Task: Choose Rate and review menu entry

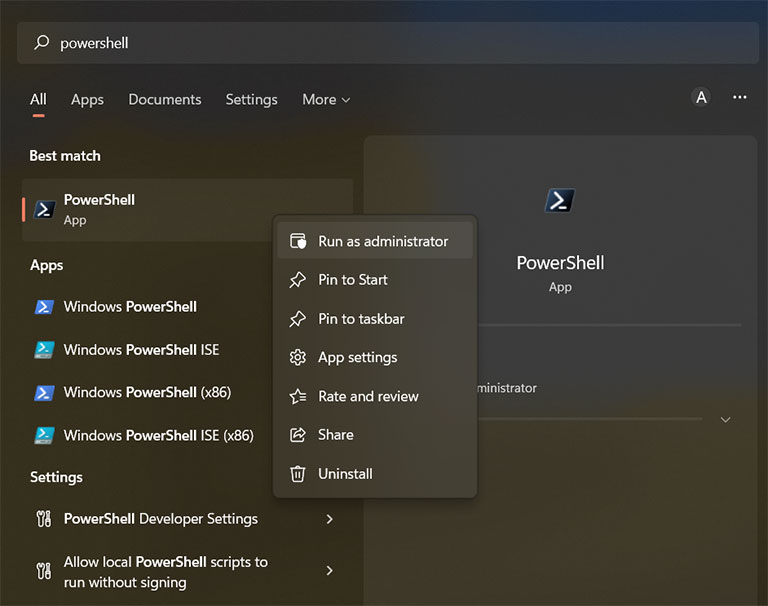Action: (x=375, y=396)
